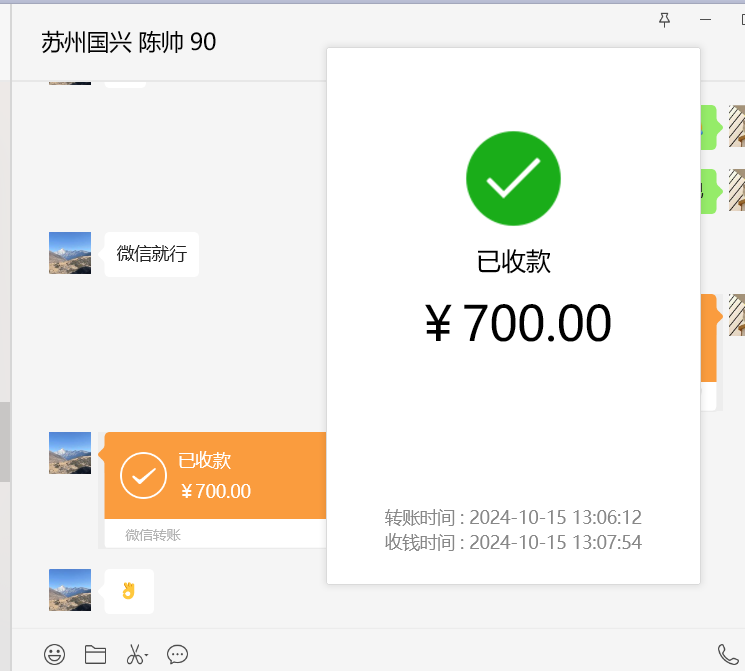The height and width of the screenshot is (671, 745).
Task: Click the 转账时间 timestamp line
Action: coord(513,518)
